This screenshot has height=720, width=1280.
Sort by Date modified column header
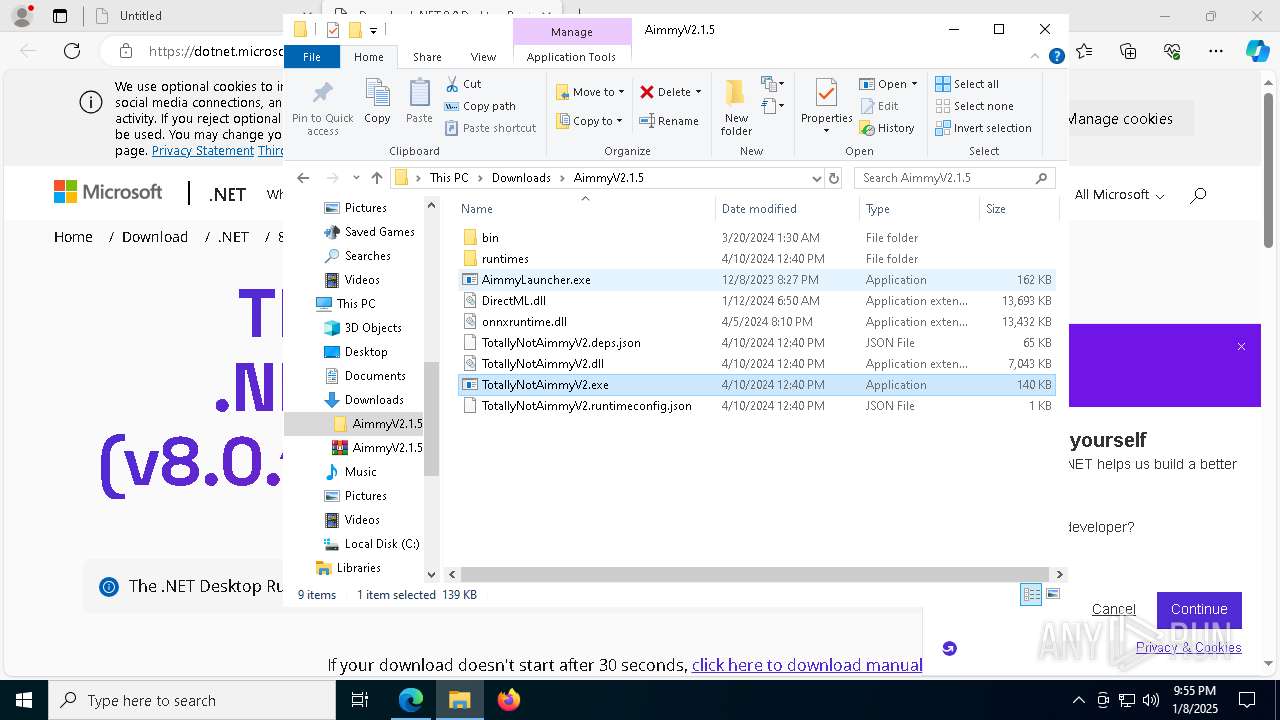(787, 209)
